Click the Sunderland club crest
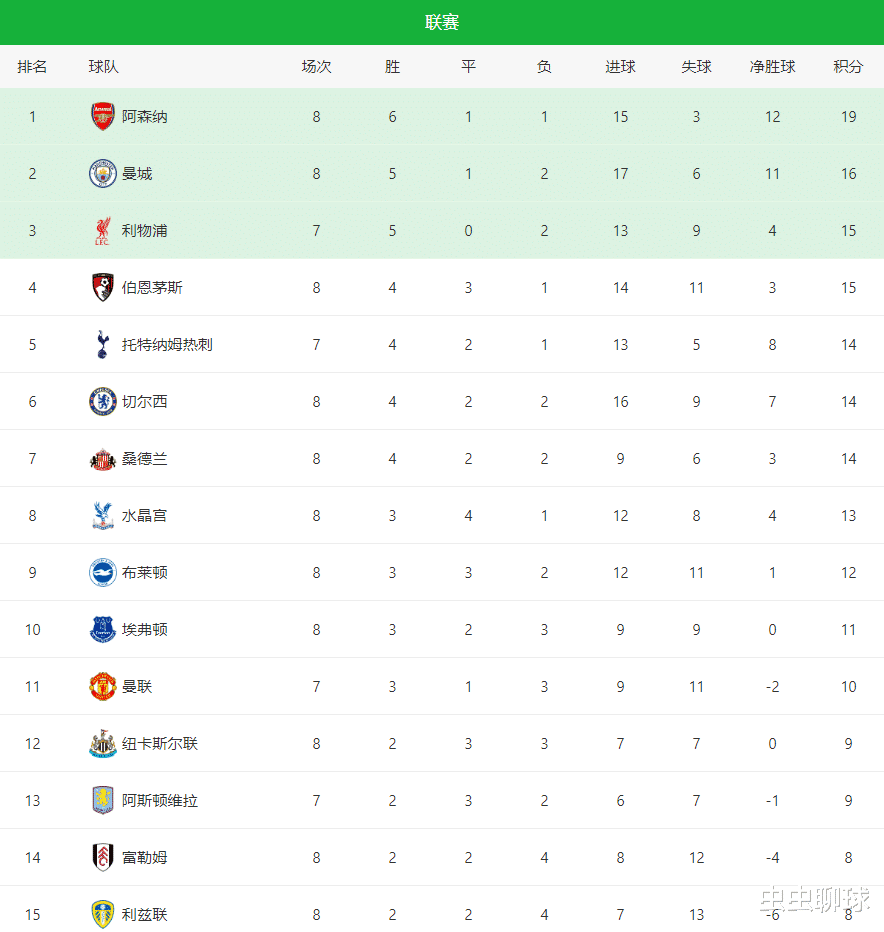This screenshot has height=932, width=884. (x=103, y=459)
